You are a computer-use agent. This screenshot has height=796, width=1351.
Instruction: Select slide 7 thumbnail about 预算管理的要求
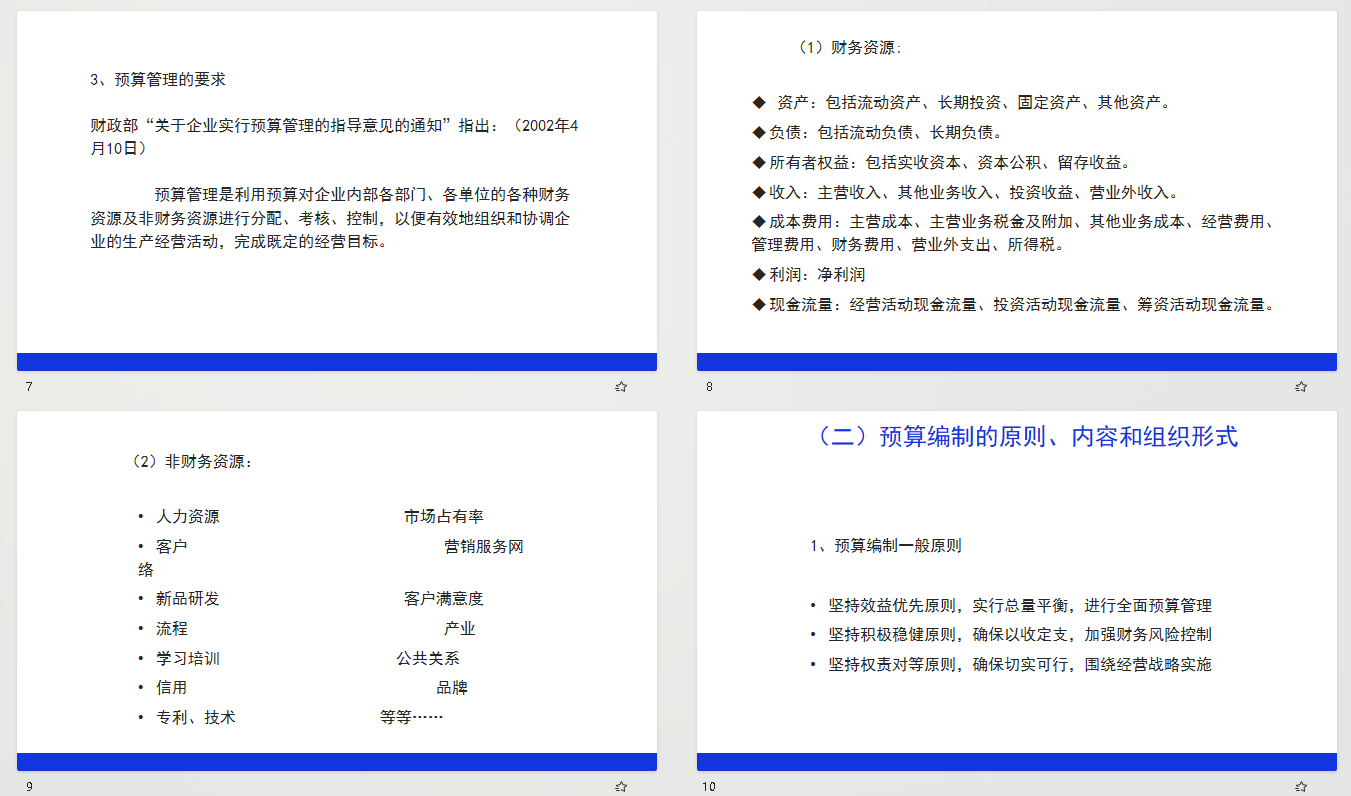tap(337, 191)
